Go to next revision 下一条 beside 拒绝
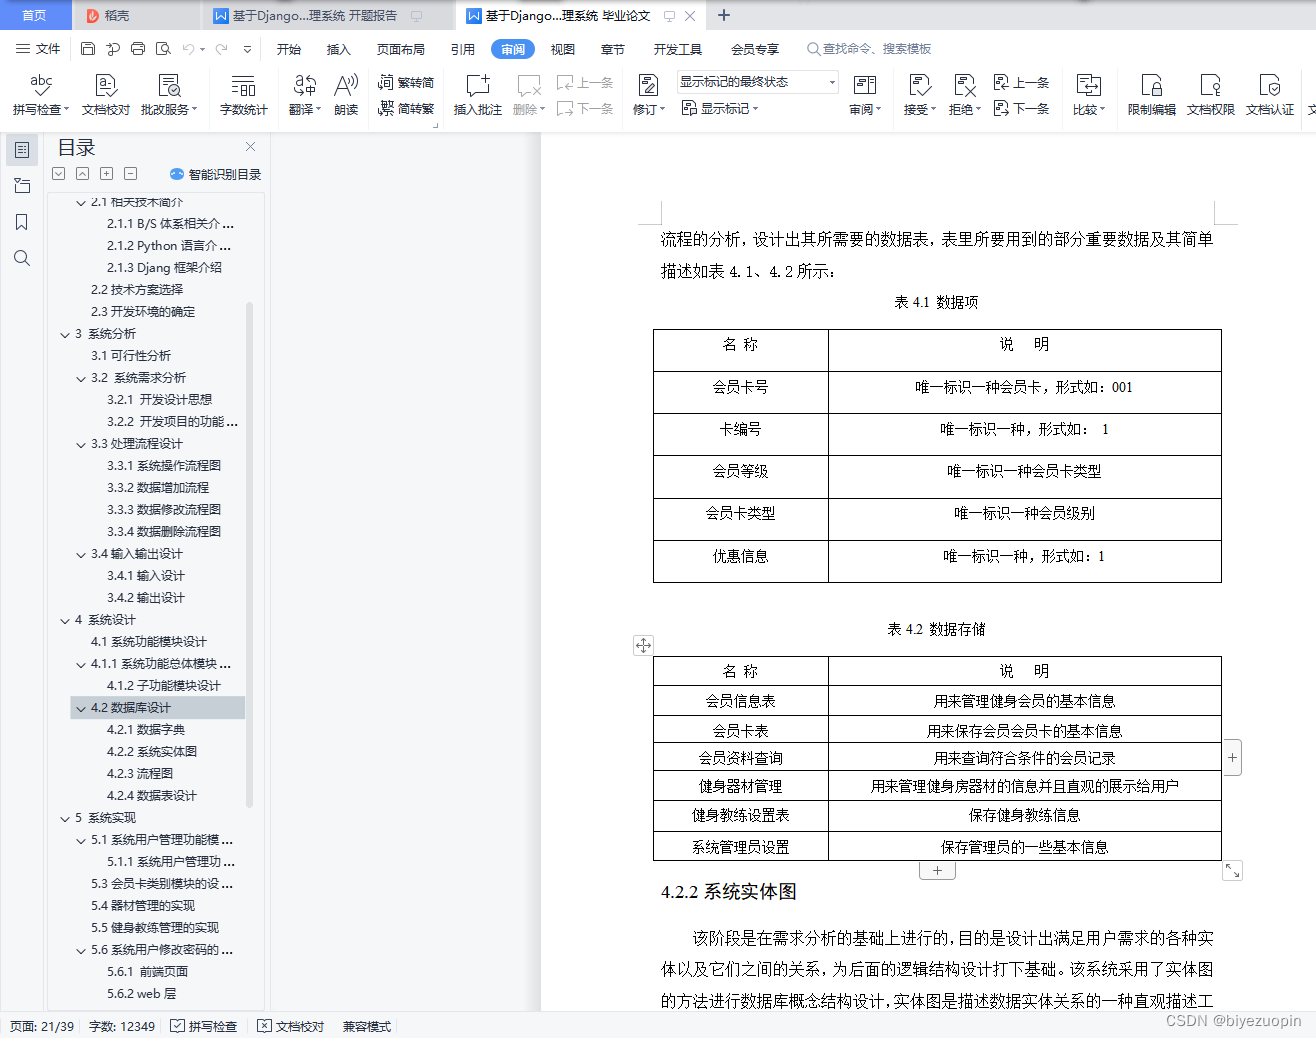The height and width of the screenshot is (1038, 1316). point(1021,108)
